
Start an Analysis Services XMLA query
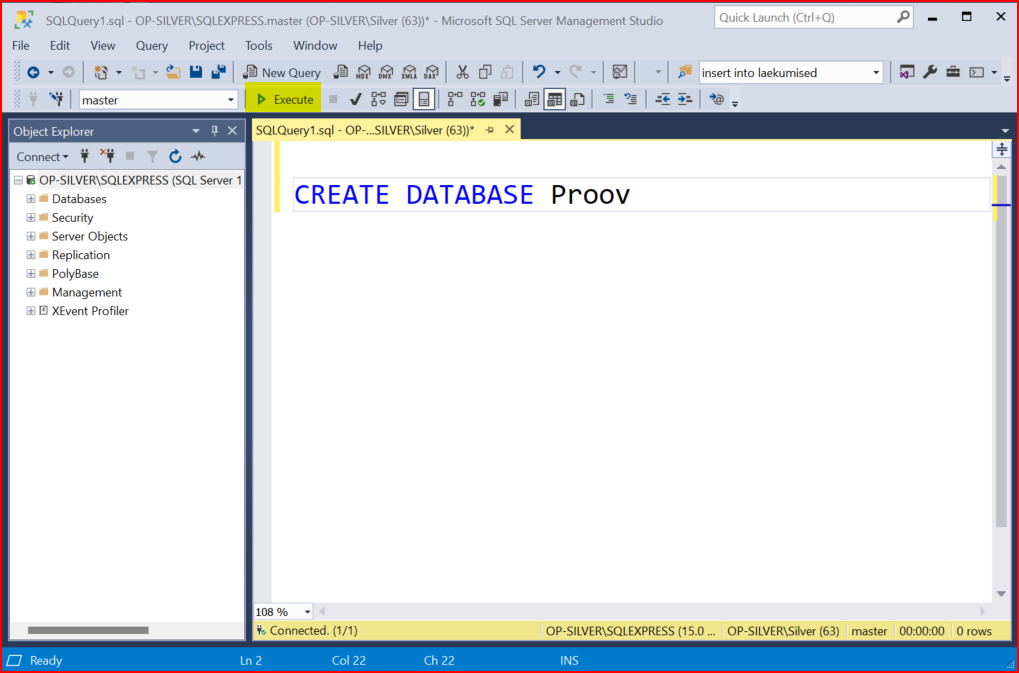click(409, 72)
